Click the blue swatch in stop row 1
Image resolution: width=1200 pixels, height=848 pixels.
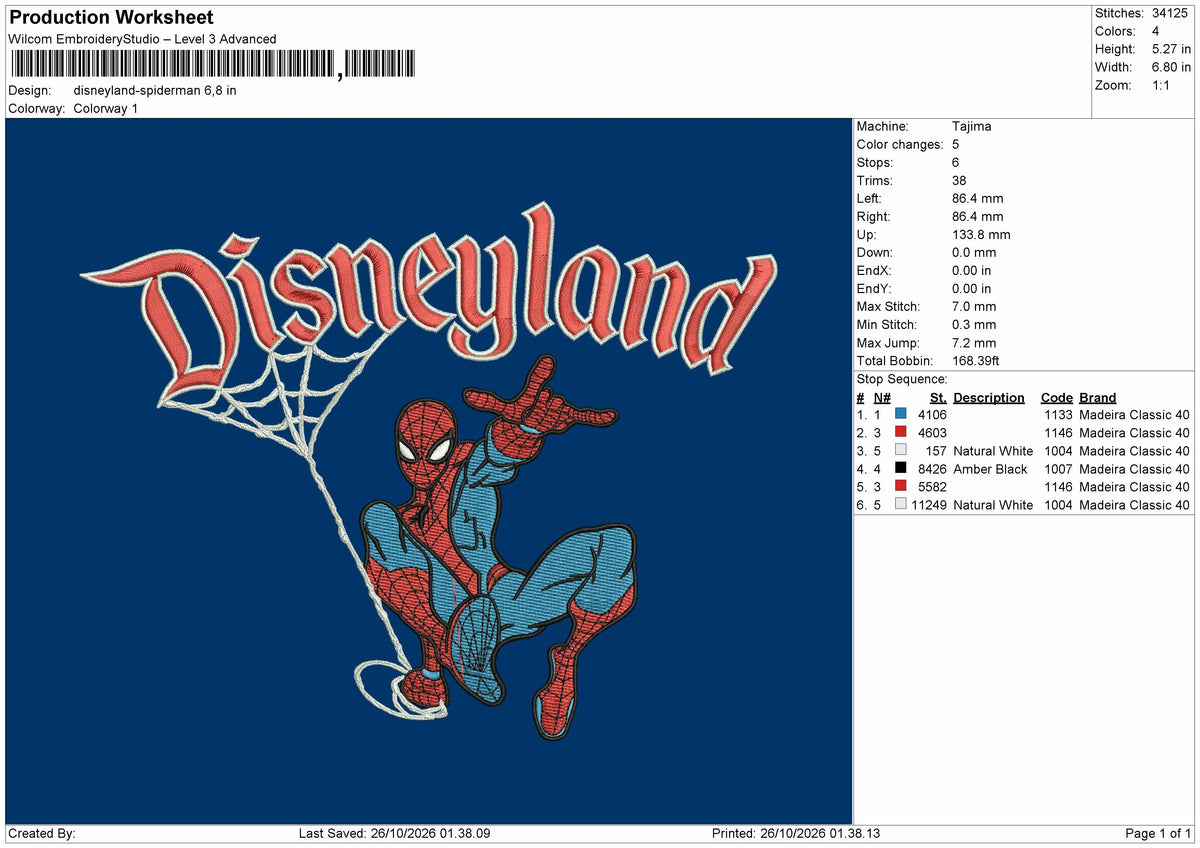click(901, 414)
